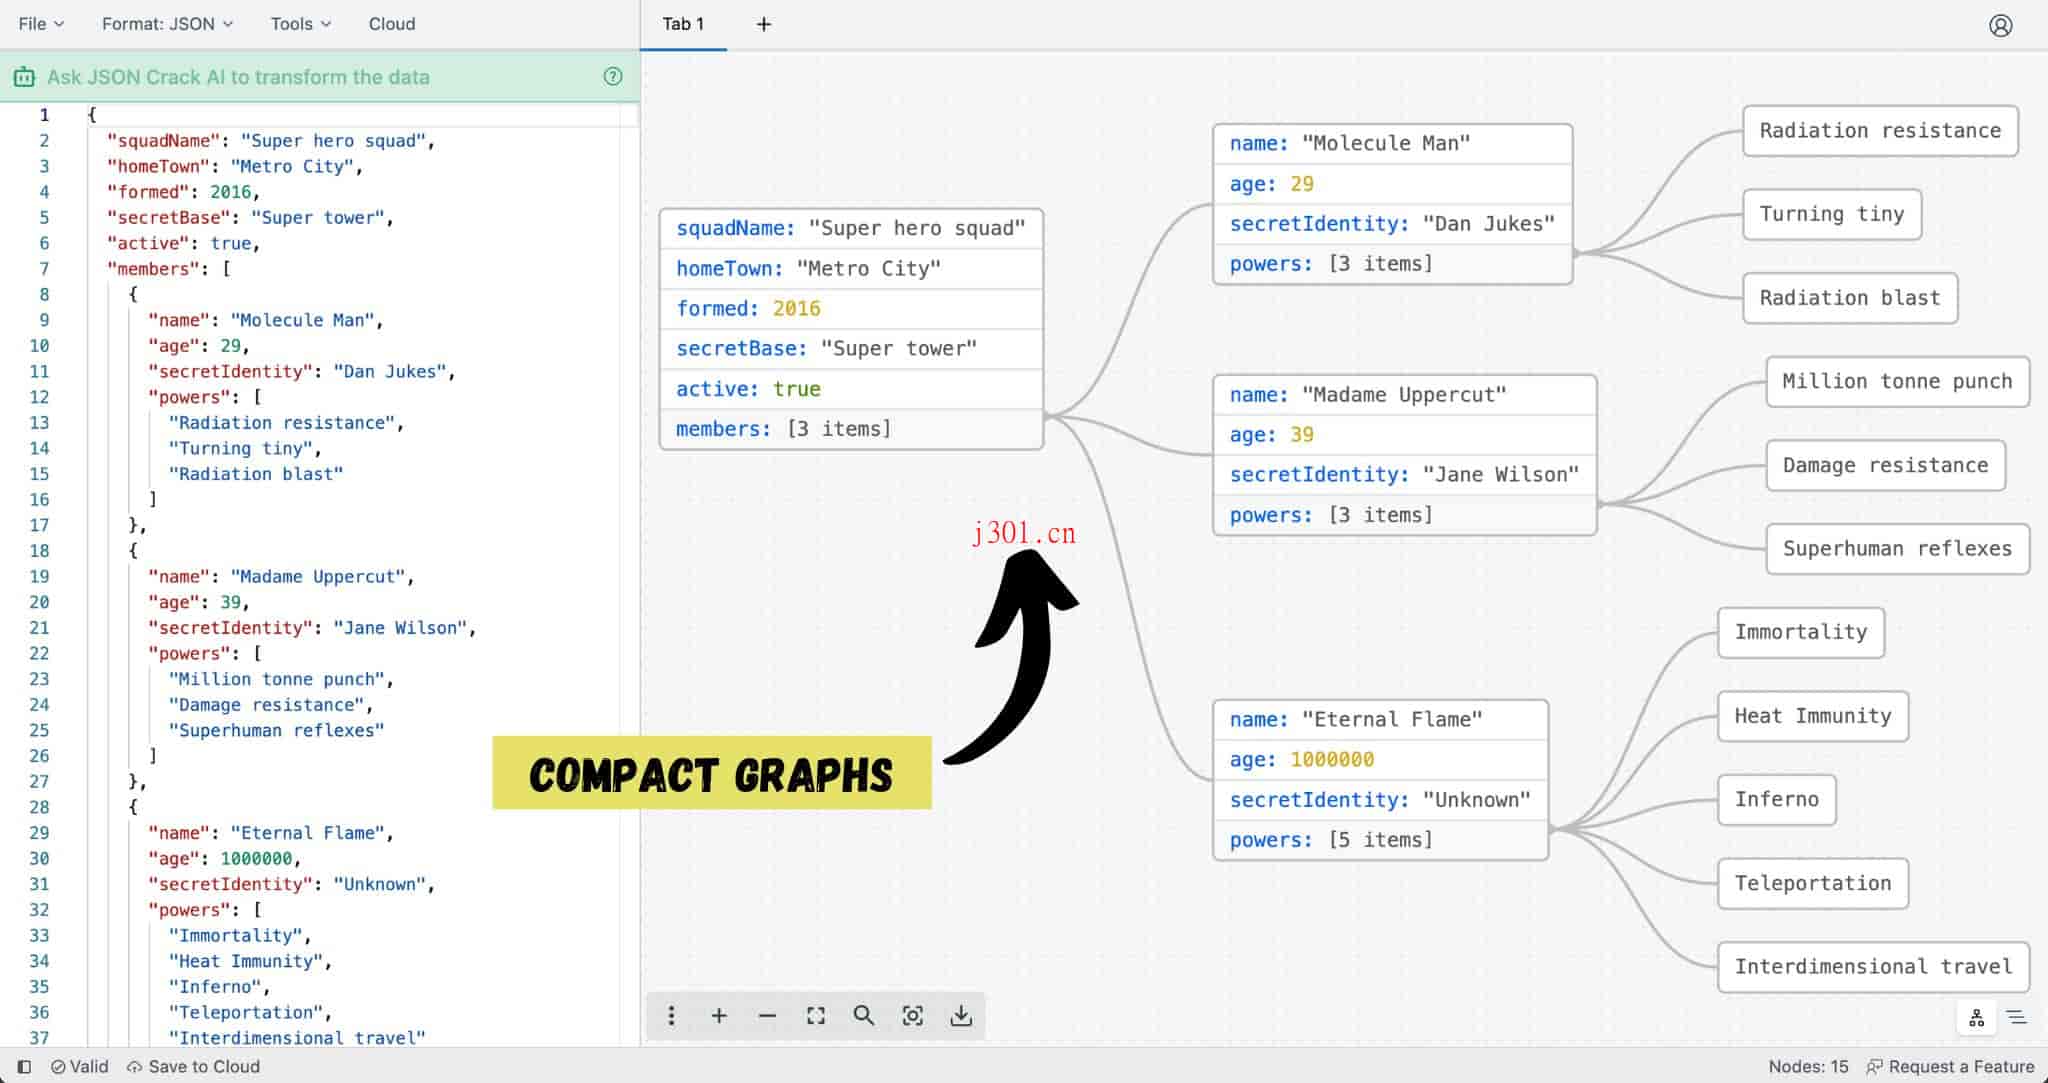Viewport: 2048px width, 1083px height.
Task: Center the view on selected node
Action: (913, 1015)
